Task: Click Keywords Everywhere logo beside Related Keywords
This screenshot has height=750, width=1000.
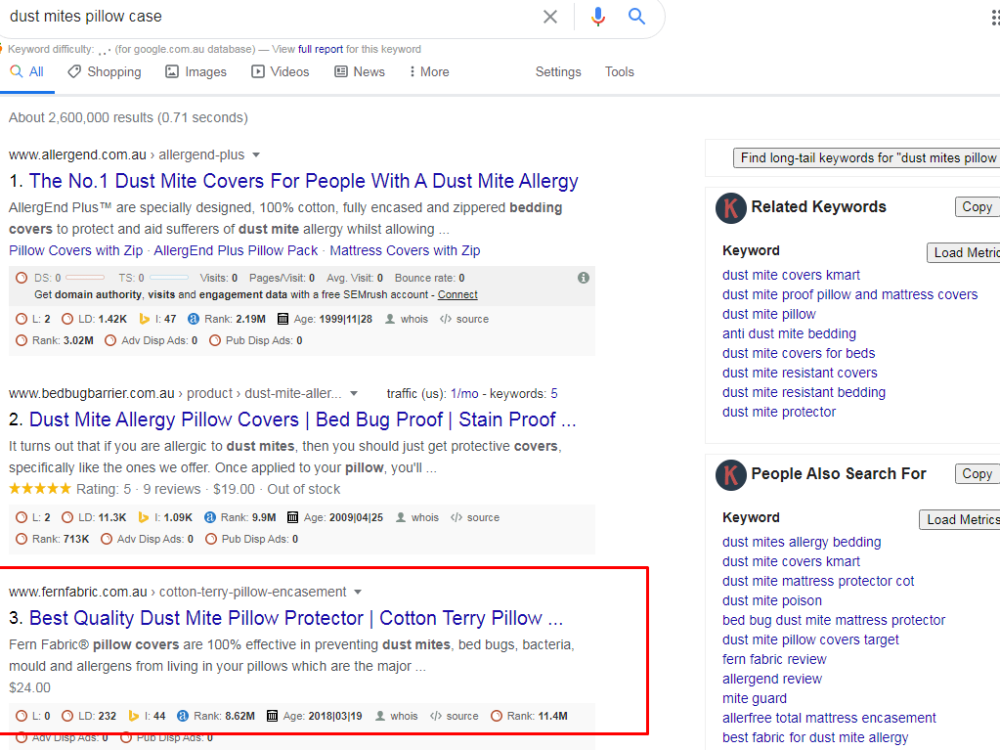Action: [731, 209]
